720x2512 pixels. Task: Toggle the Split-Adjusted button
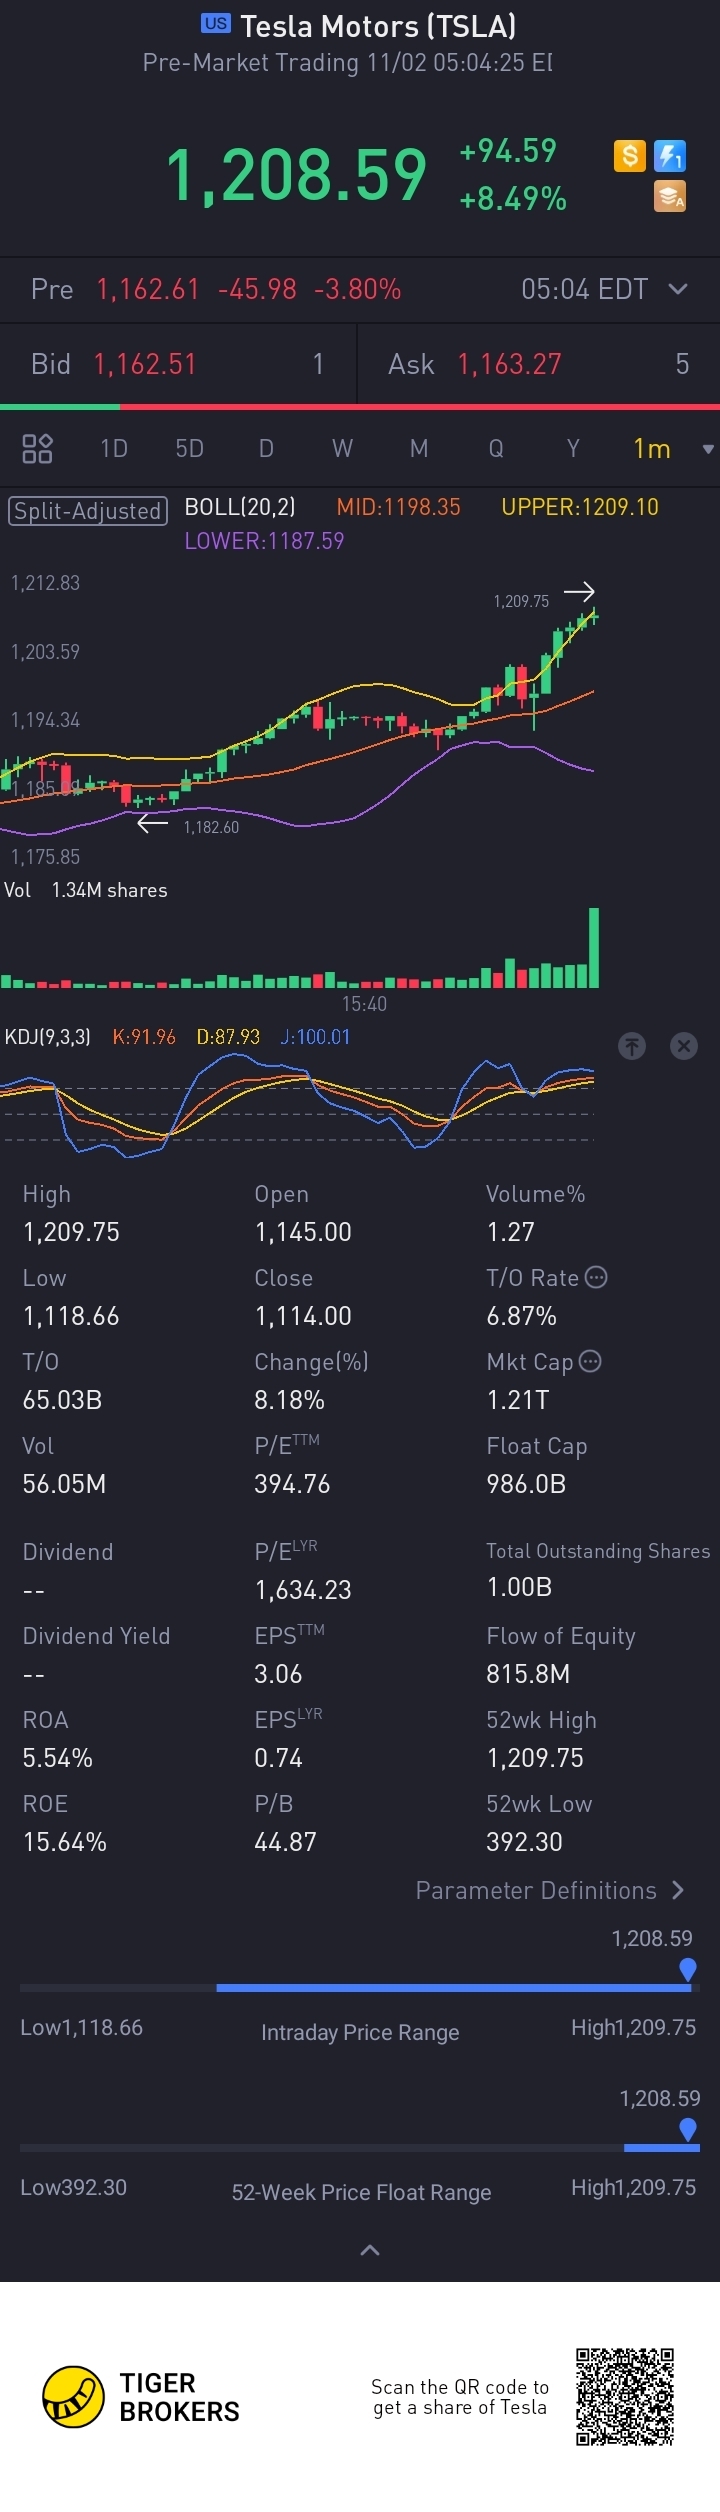coord(88,511)
